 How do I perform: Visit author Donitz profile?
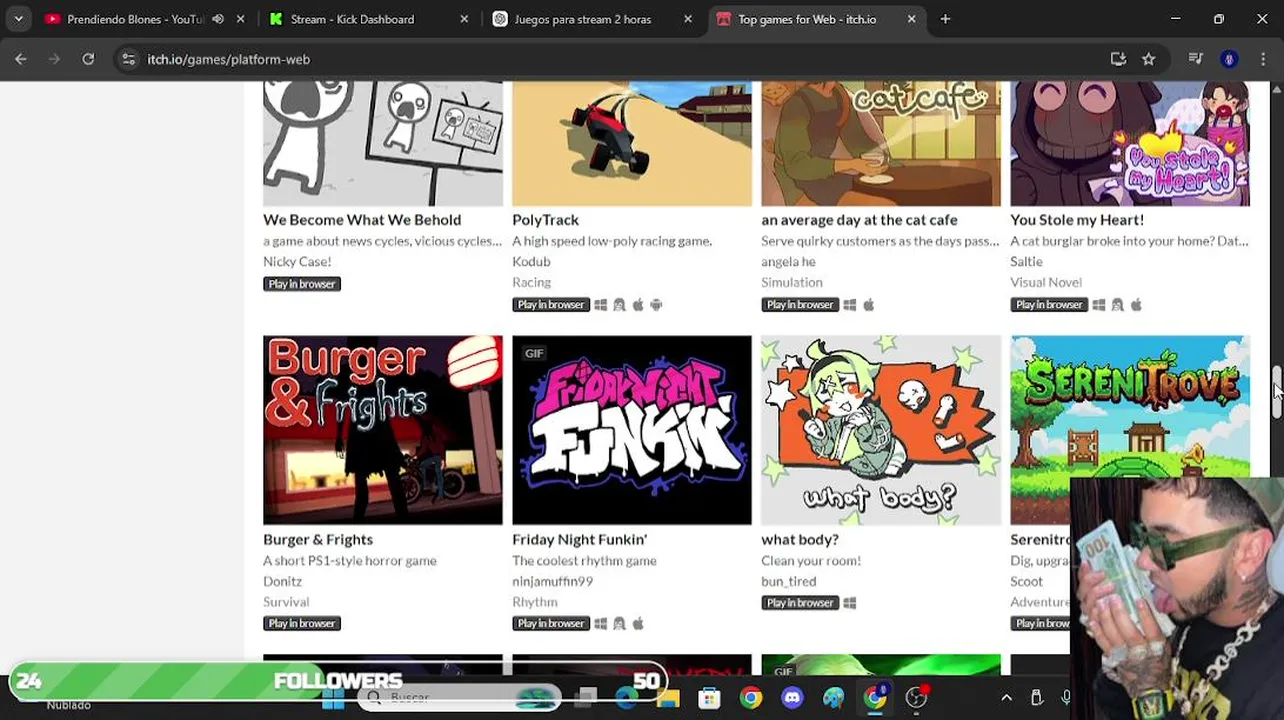pos(282,581)
